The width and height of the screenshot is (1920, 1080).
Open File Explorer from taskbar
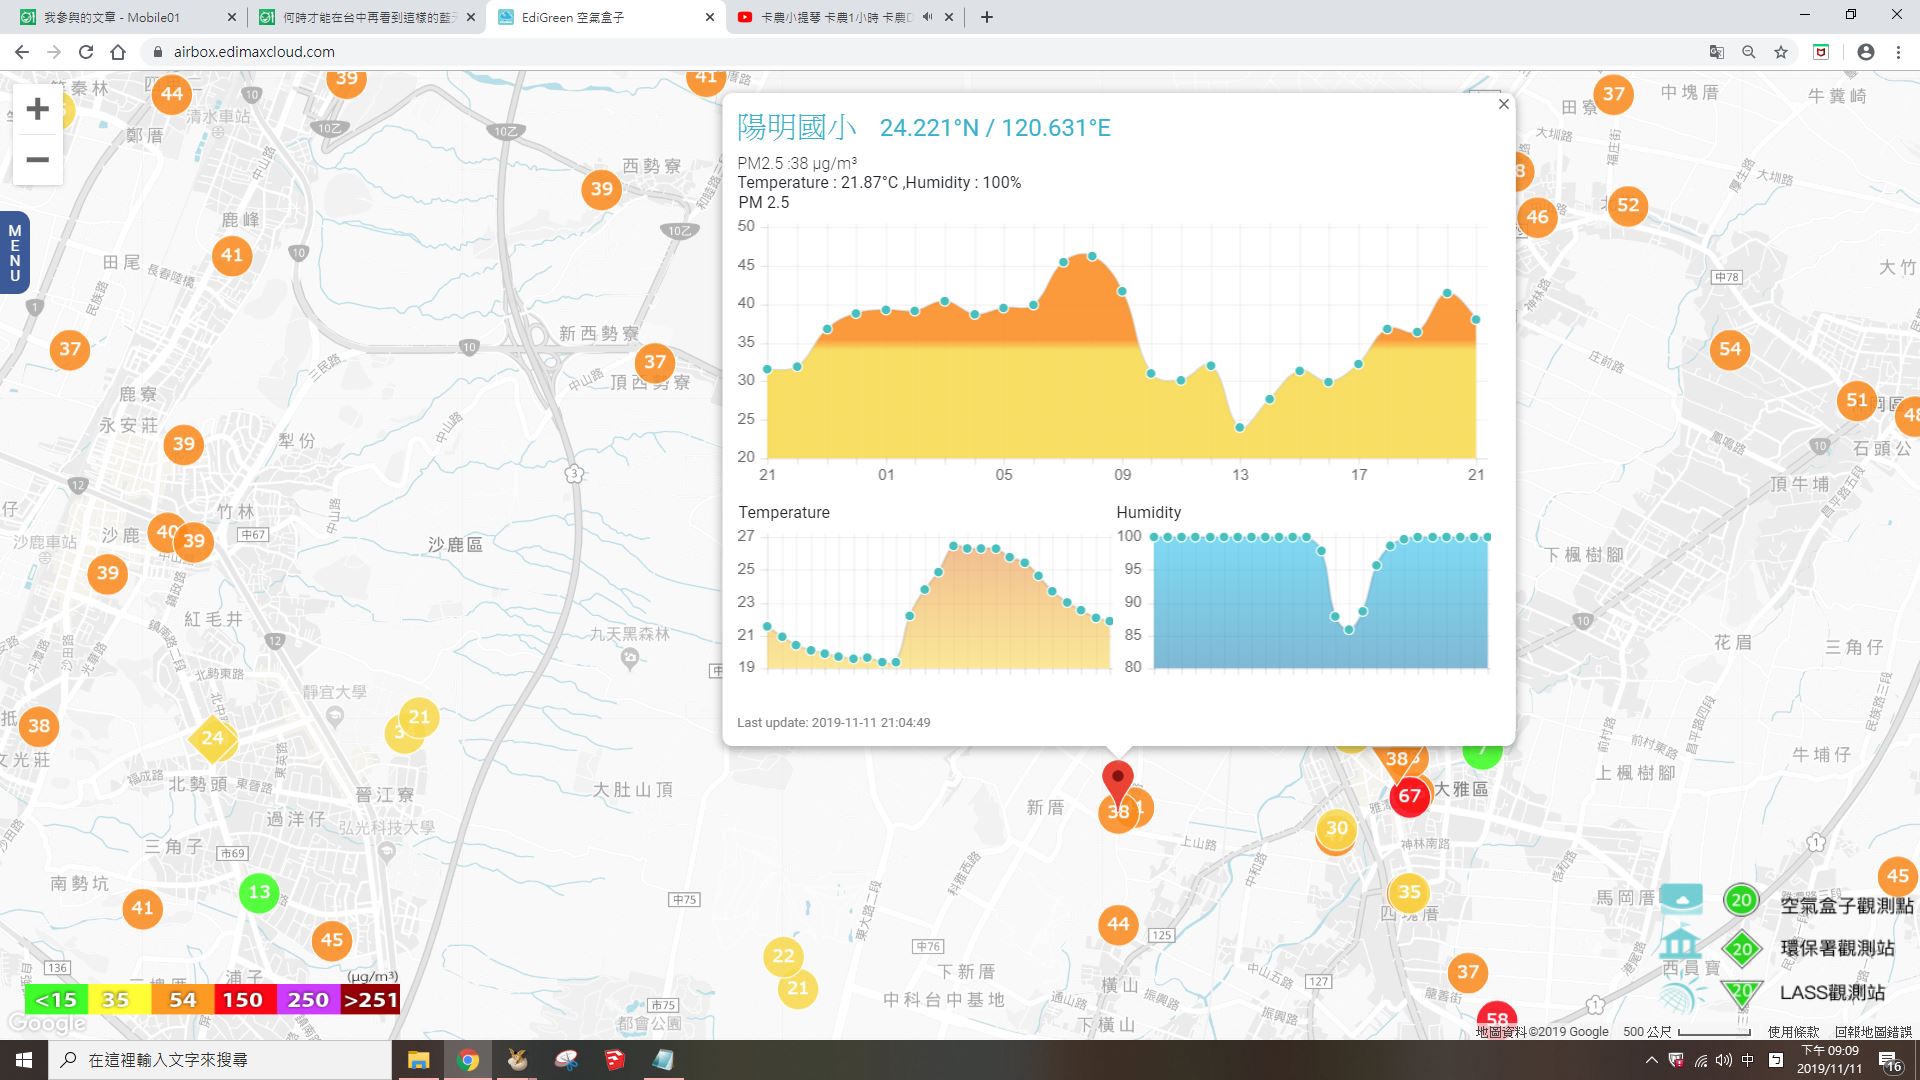[418, 1060]
